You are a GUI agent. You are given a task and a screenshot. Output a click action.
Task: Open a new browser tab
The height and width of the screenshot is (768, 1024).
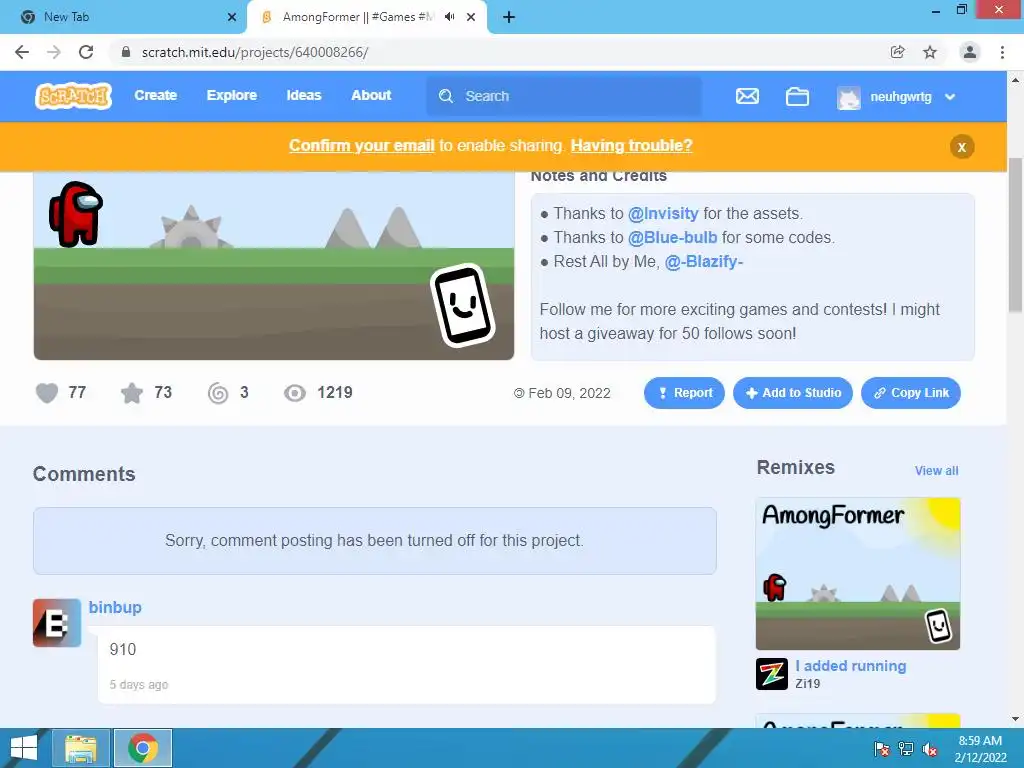click(x=509, y=18)
